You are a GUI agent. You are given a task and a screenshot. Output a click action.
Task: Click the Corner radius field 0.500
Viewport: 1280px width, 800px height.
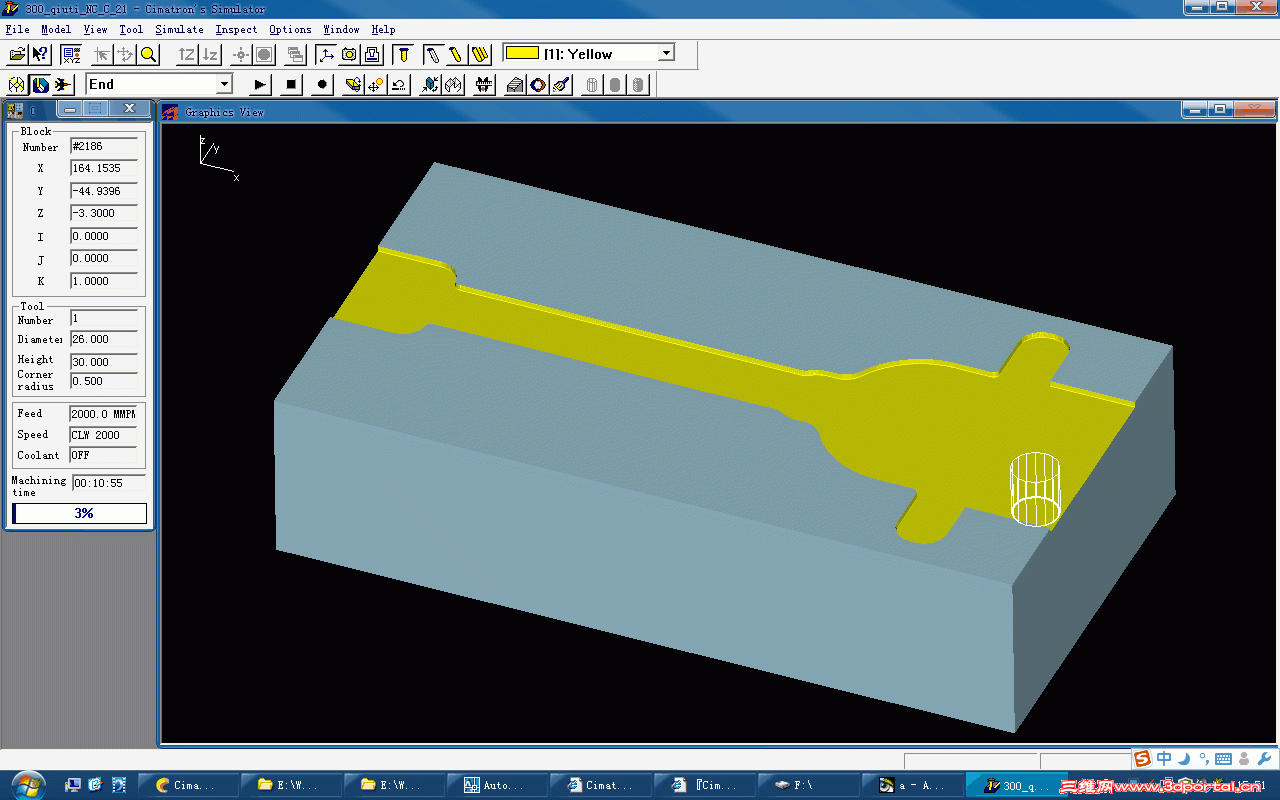click(104, 381)
